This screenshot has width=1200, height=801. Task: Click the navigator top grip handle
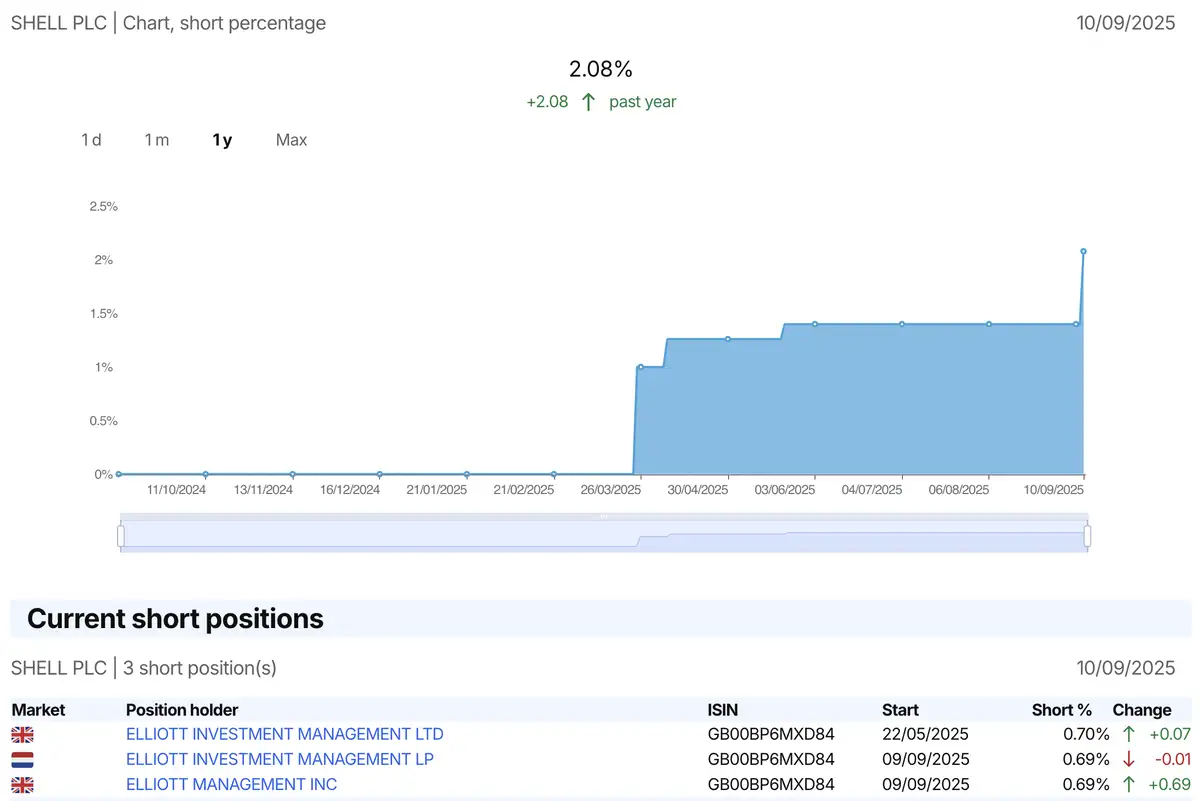coord(603,516)
